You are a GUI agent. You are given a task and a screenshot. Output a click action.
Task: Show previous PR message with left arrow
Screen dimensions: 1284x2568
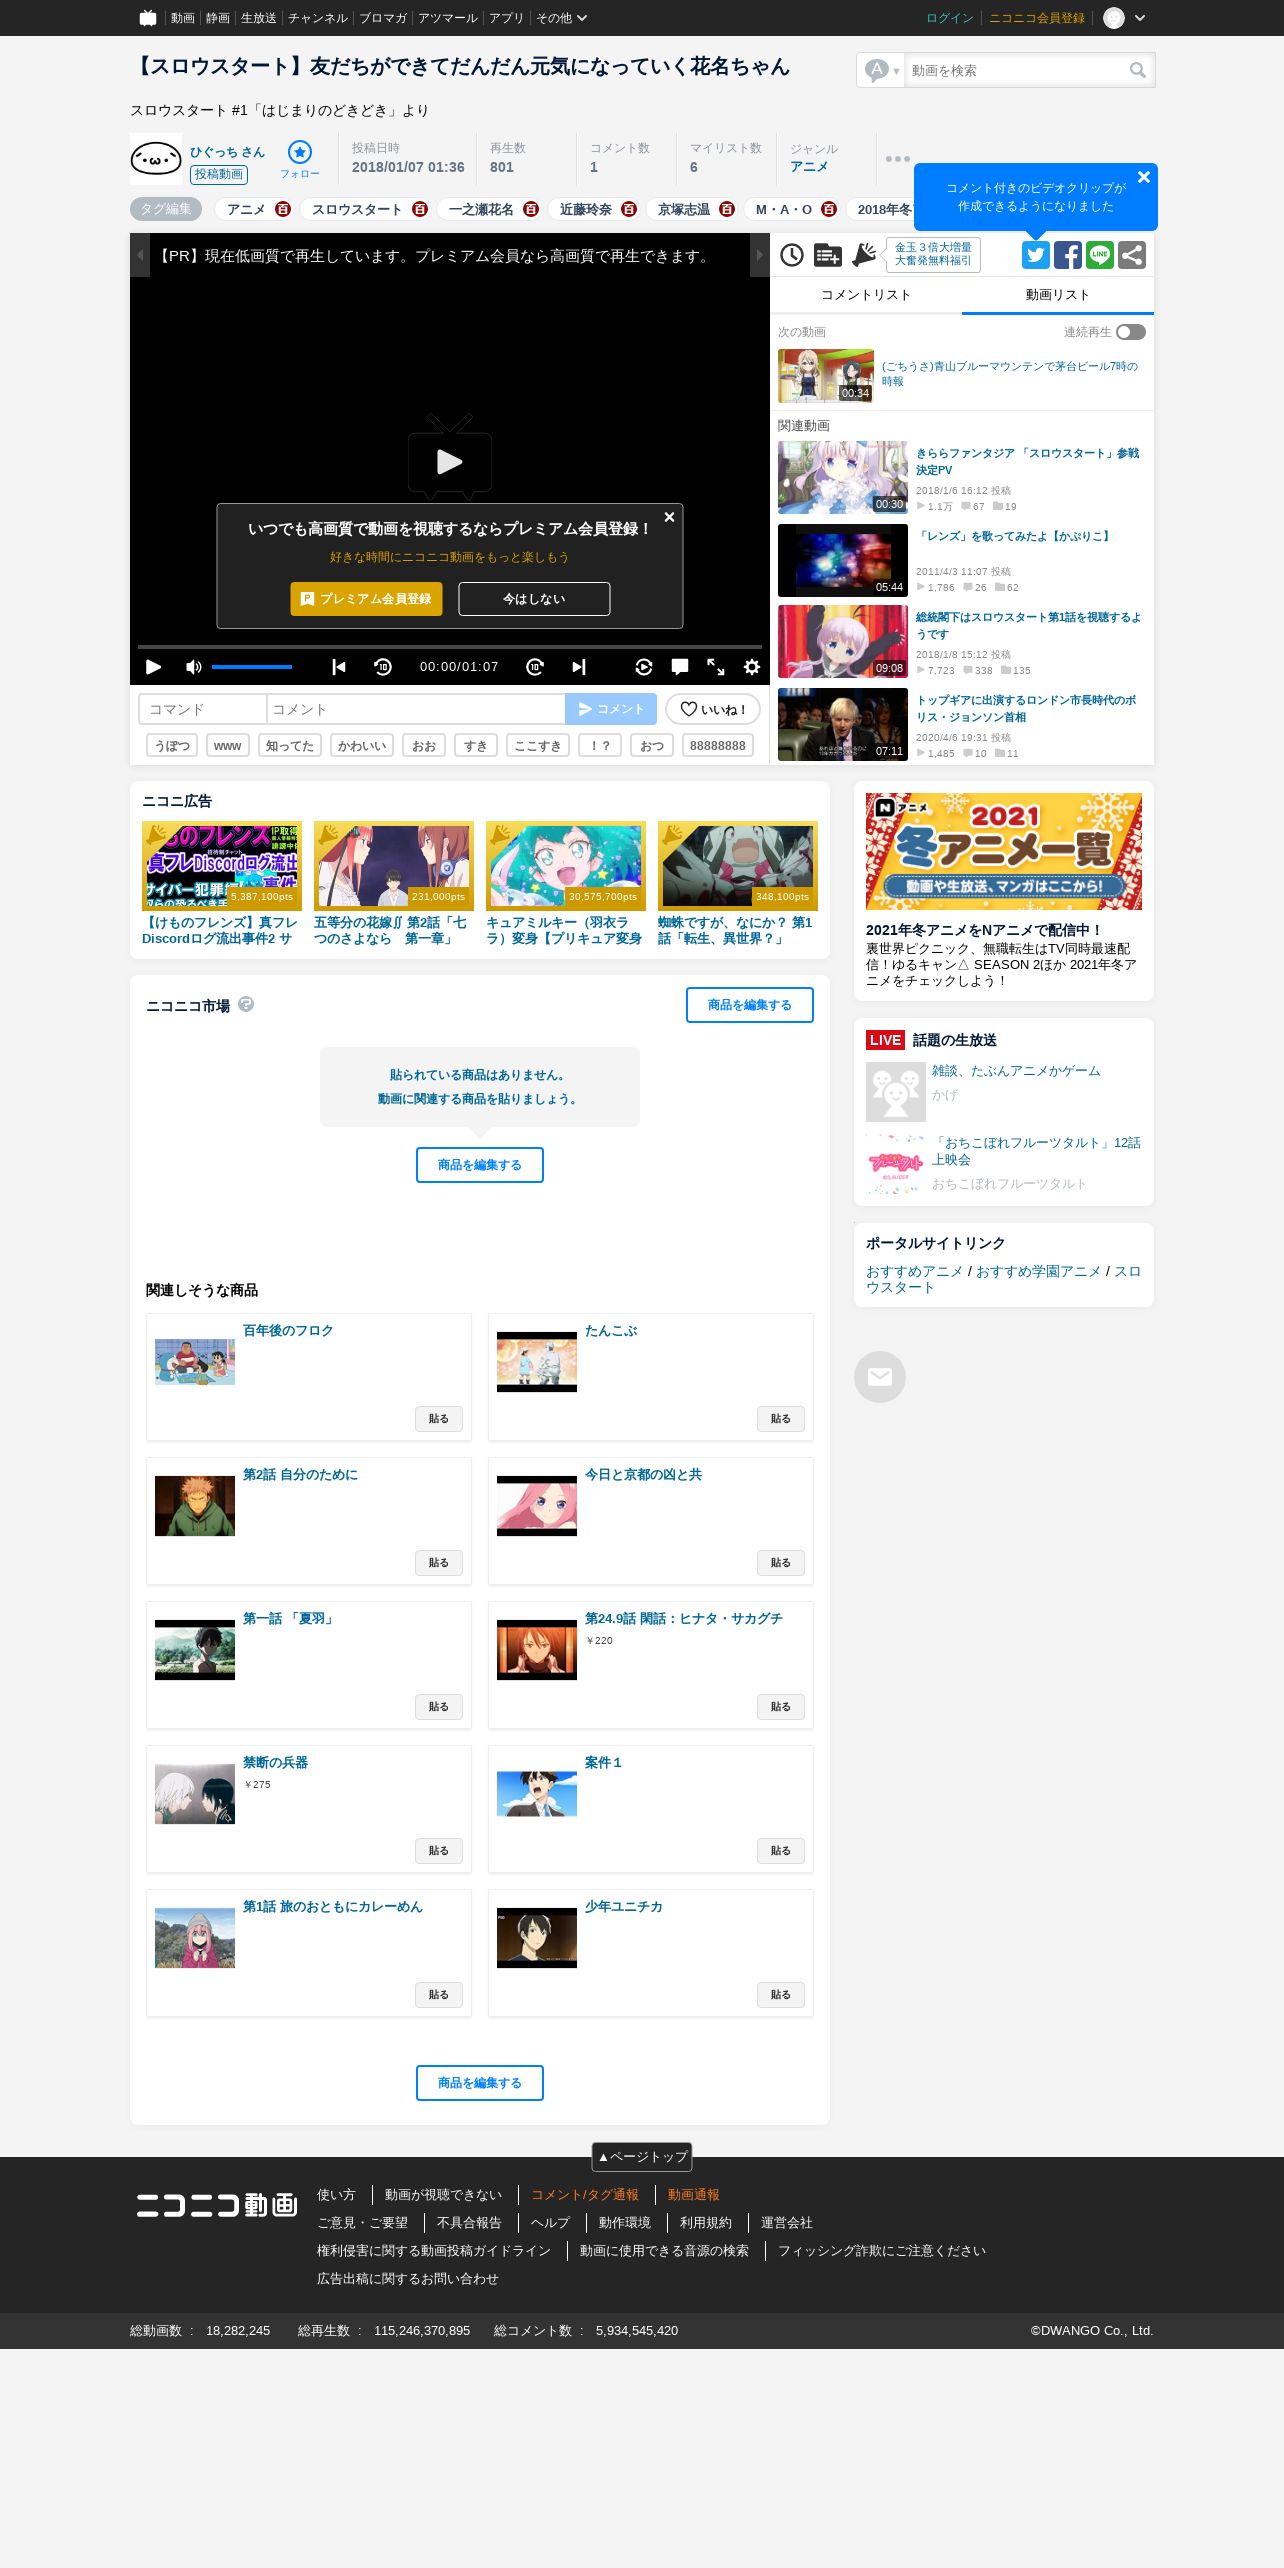[140, 255]
